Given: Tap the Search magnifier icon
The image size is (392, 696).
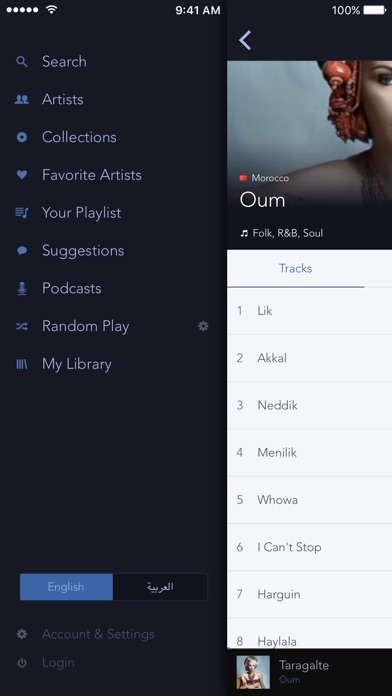Looking at the screenshot, I should tap(22, 61).
